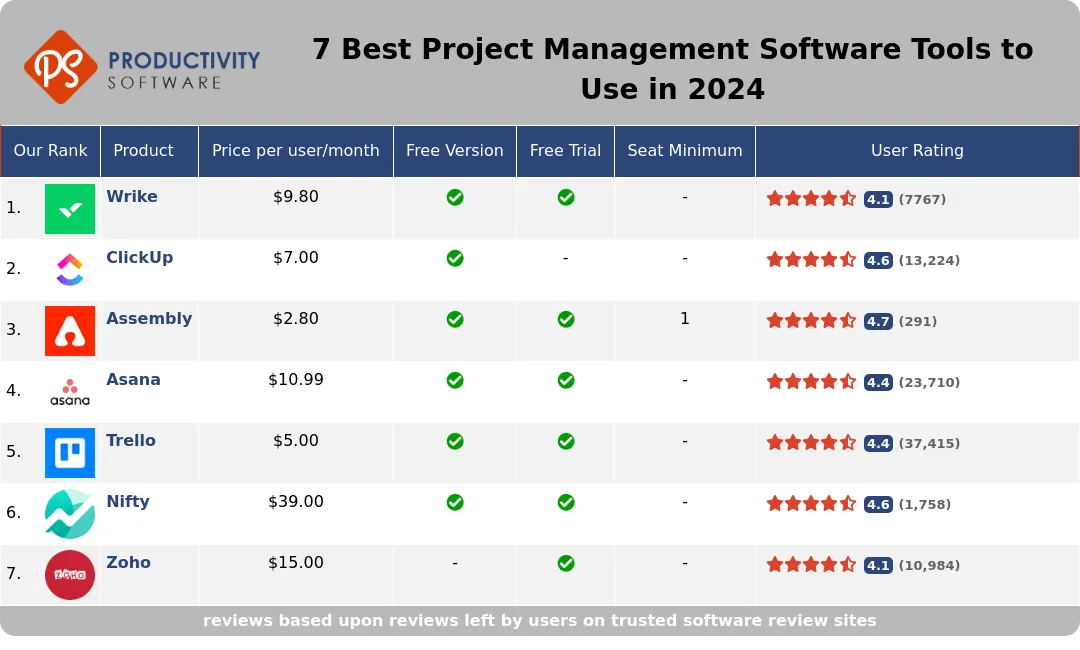Image resolution: width=1080 pixels, height=650 pixels.
Task: Click the (7767) review count
Action: coord(922,199)
